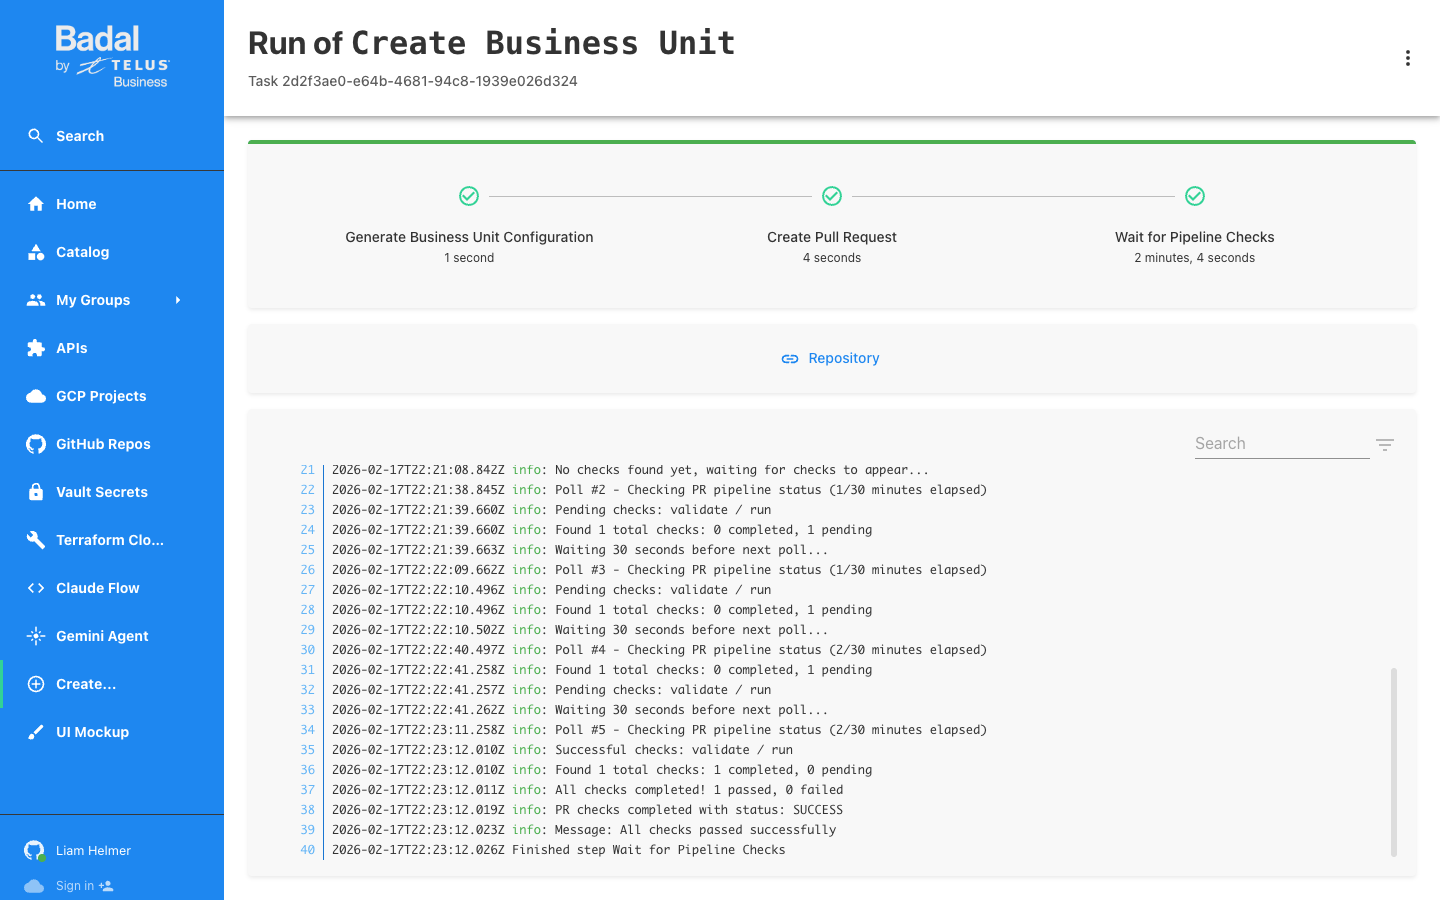Image resolution: width=1440 pixels, height=900 pixels.
Task: Click the log filter lines icon
Action: click(1385, 445)
